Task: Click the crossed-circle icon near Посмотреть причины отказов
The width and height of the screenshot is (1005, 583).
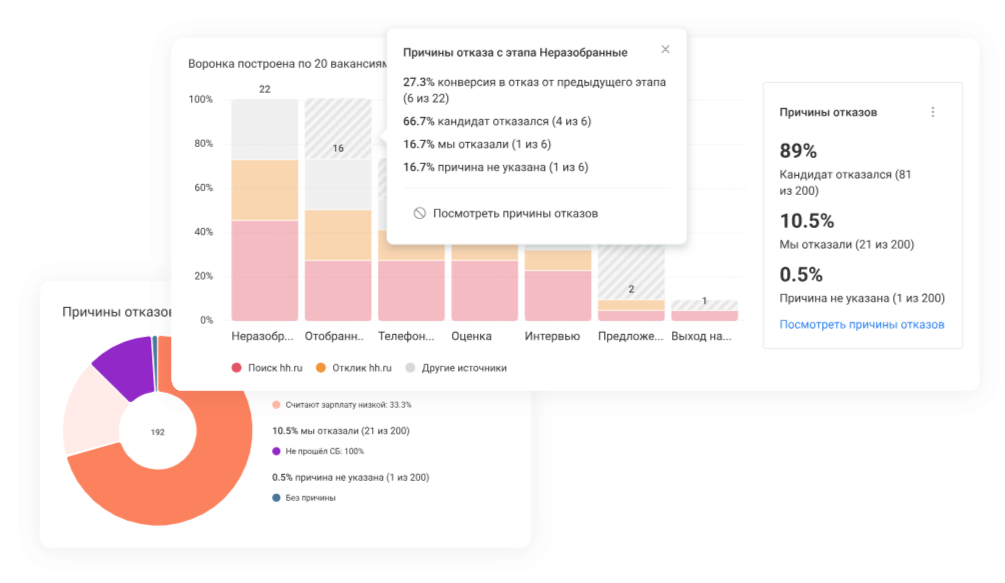Action: coord(420,213)
